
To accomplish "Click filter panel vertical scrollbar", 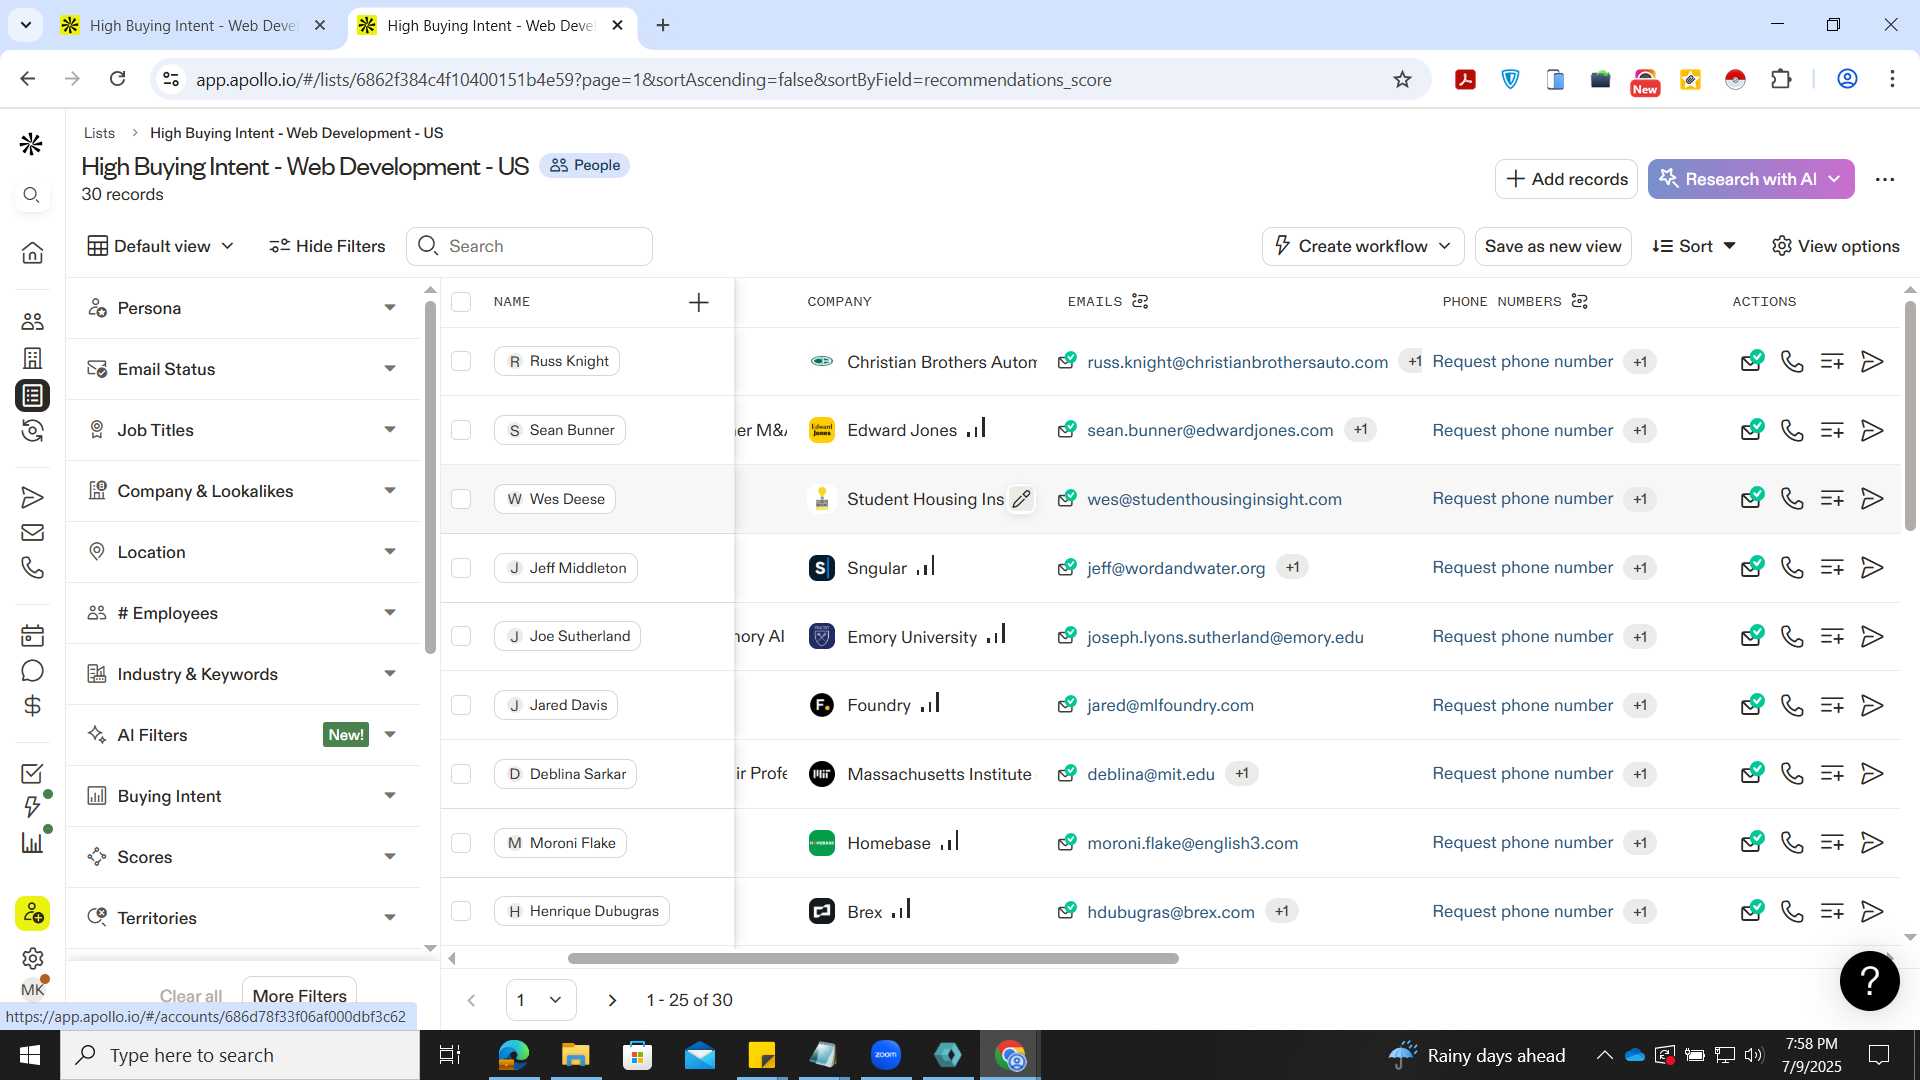I will pos(430,475).
